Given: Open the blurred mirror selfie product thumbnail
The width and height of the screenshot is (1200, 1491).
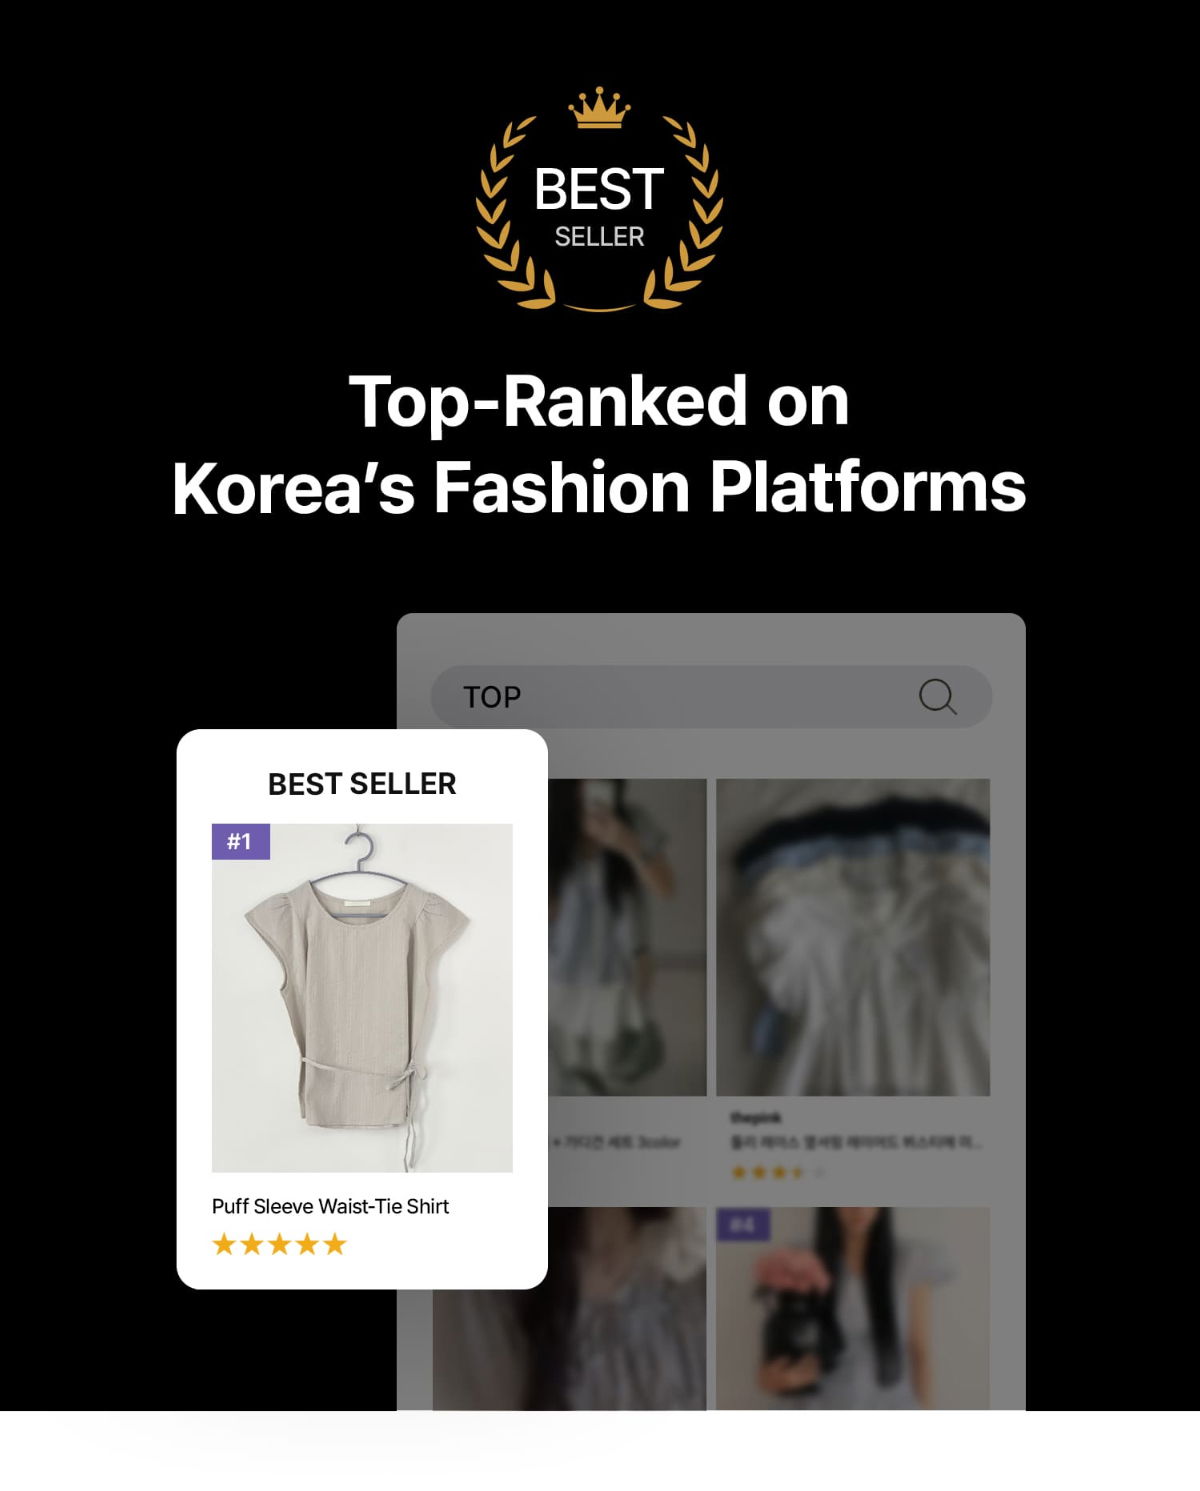Looking at the screenshot, I should tap(627, 937).
